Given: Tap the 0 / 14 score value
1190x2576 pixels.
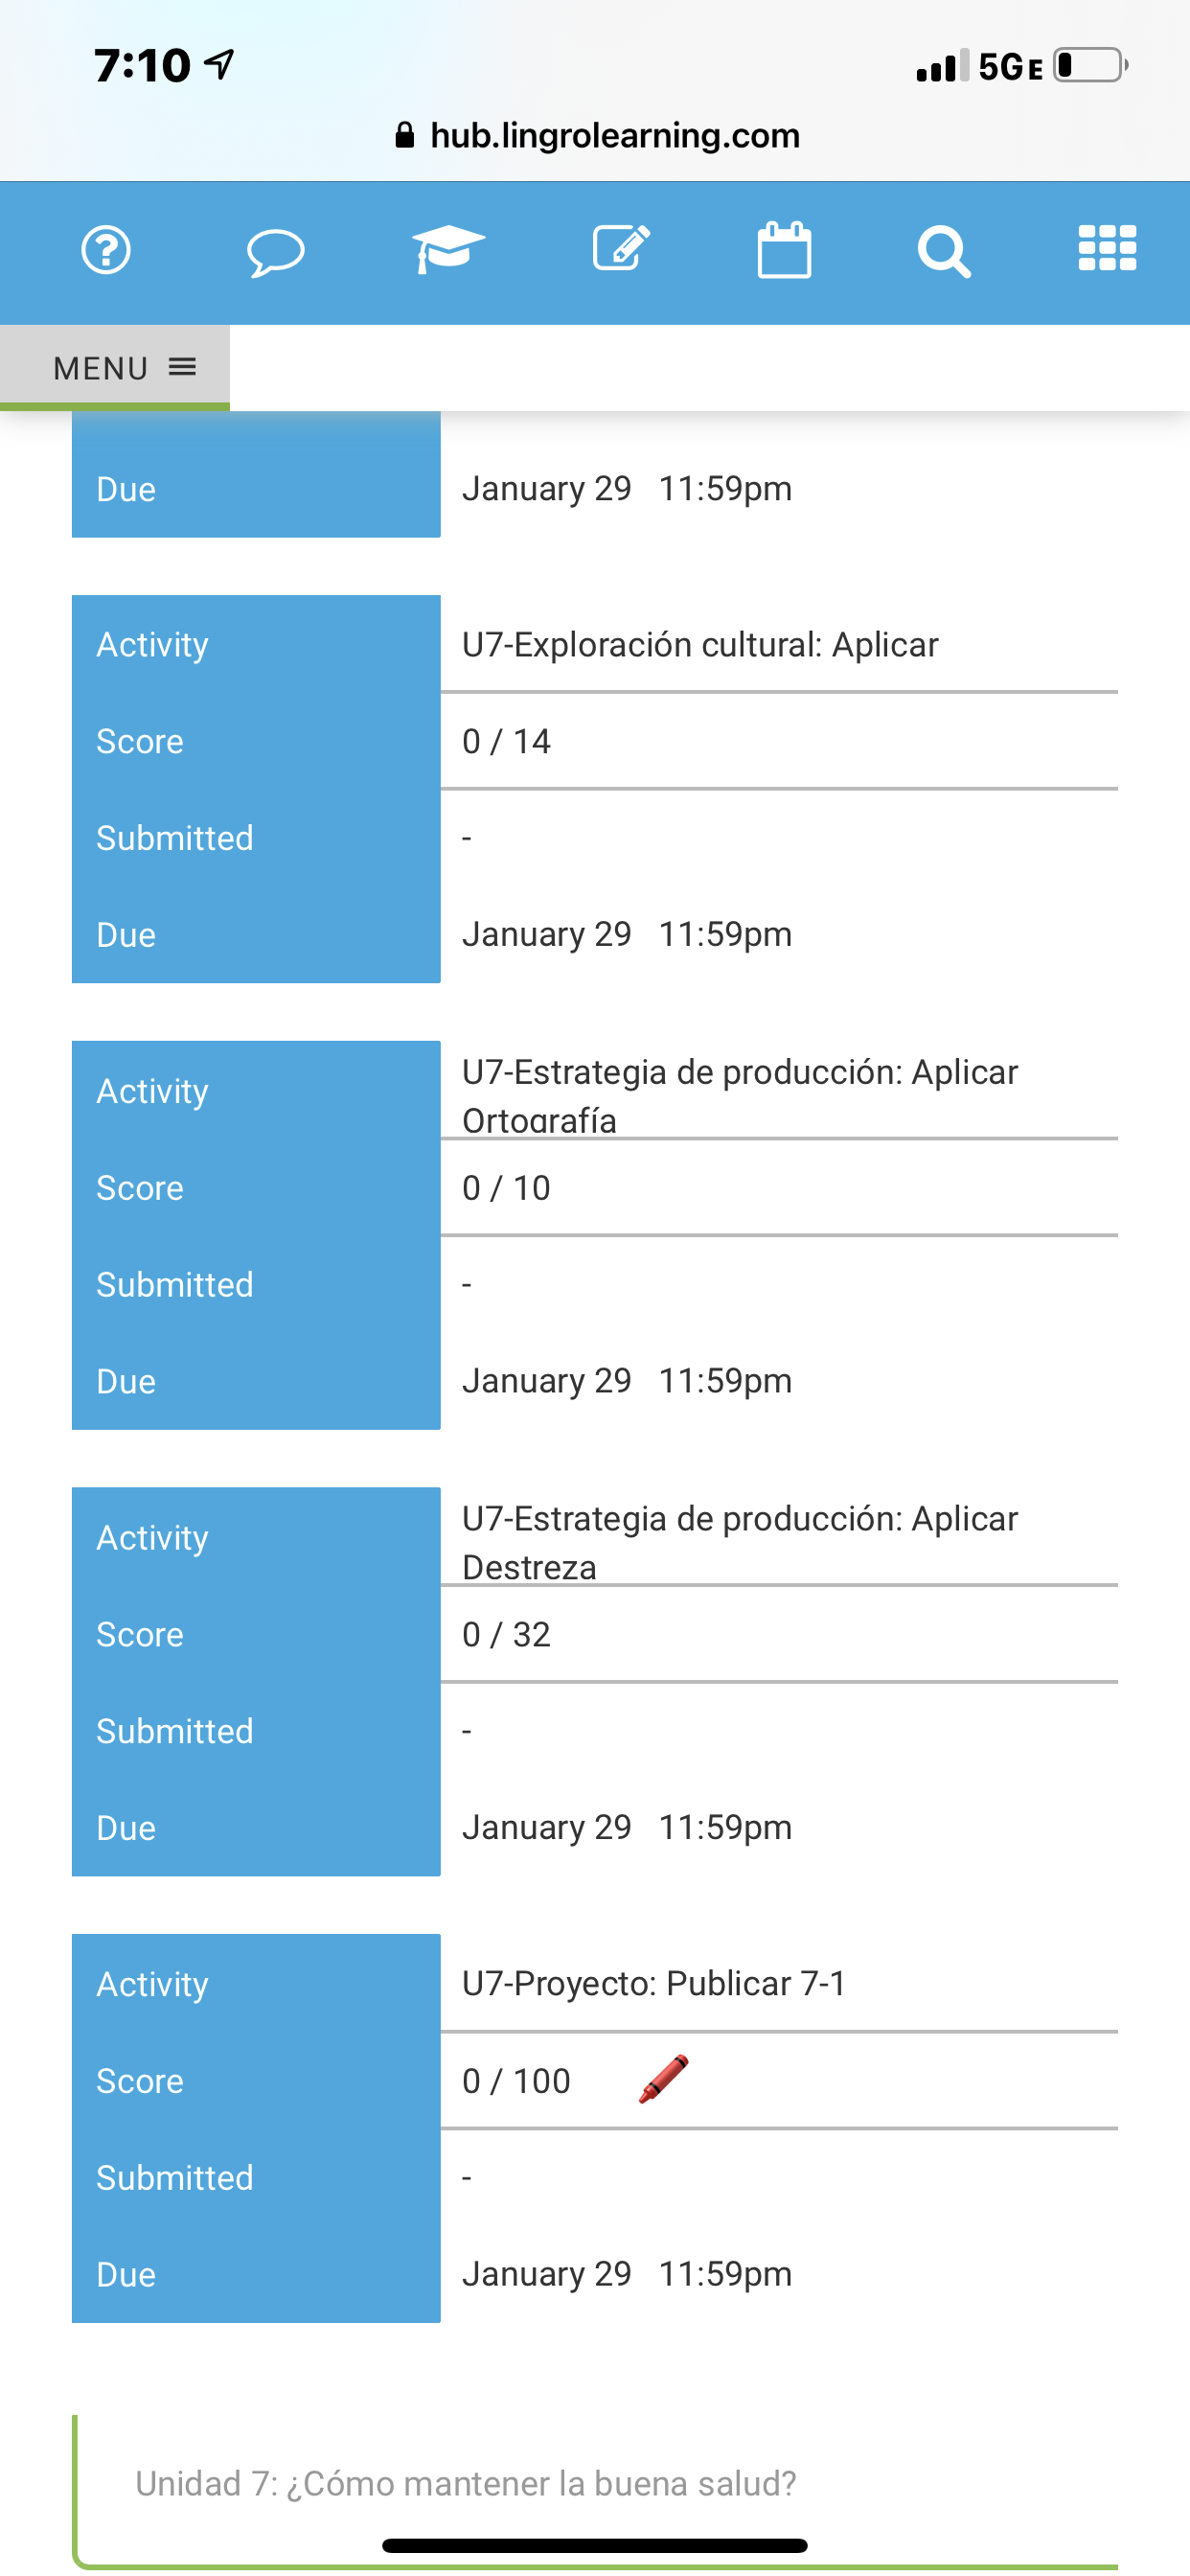Looking at the screenshot, I should point(506,741).
